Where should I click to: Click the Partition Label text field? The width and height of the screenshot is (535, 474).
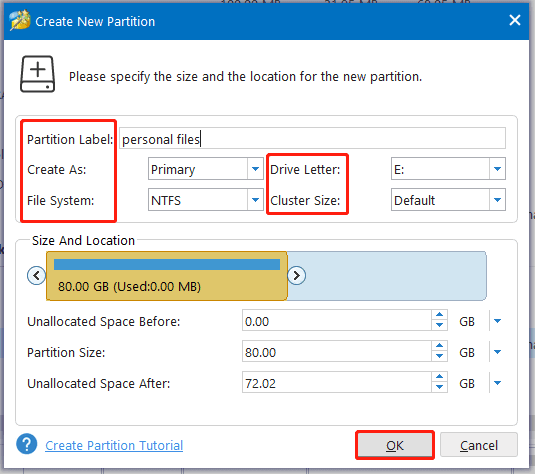[x=312, y=139]
